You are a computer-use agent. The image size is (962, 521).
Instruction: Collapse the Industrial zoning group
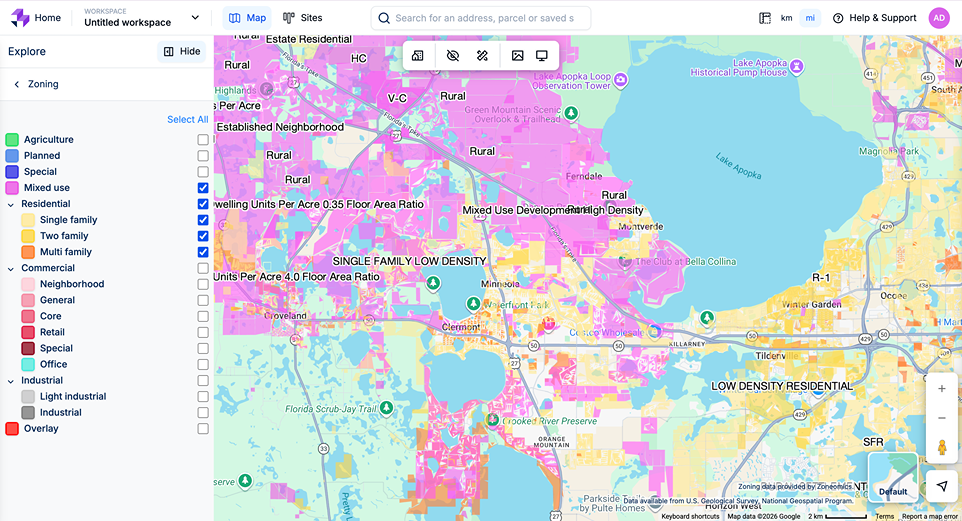[11, 381]
